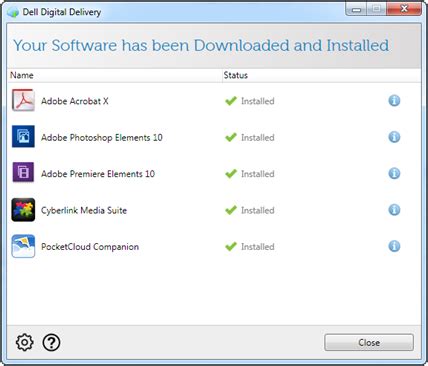The width and height of the screenshot is (428, 366).
Task: Click the Cyberlink Media Suite puzzle icon
Action: click(23, 210)
